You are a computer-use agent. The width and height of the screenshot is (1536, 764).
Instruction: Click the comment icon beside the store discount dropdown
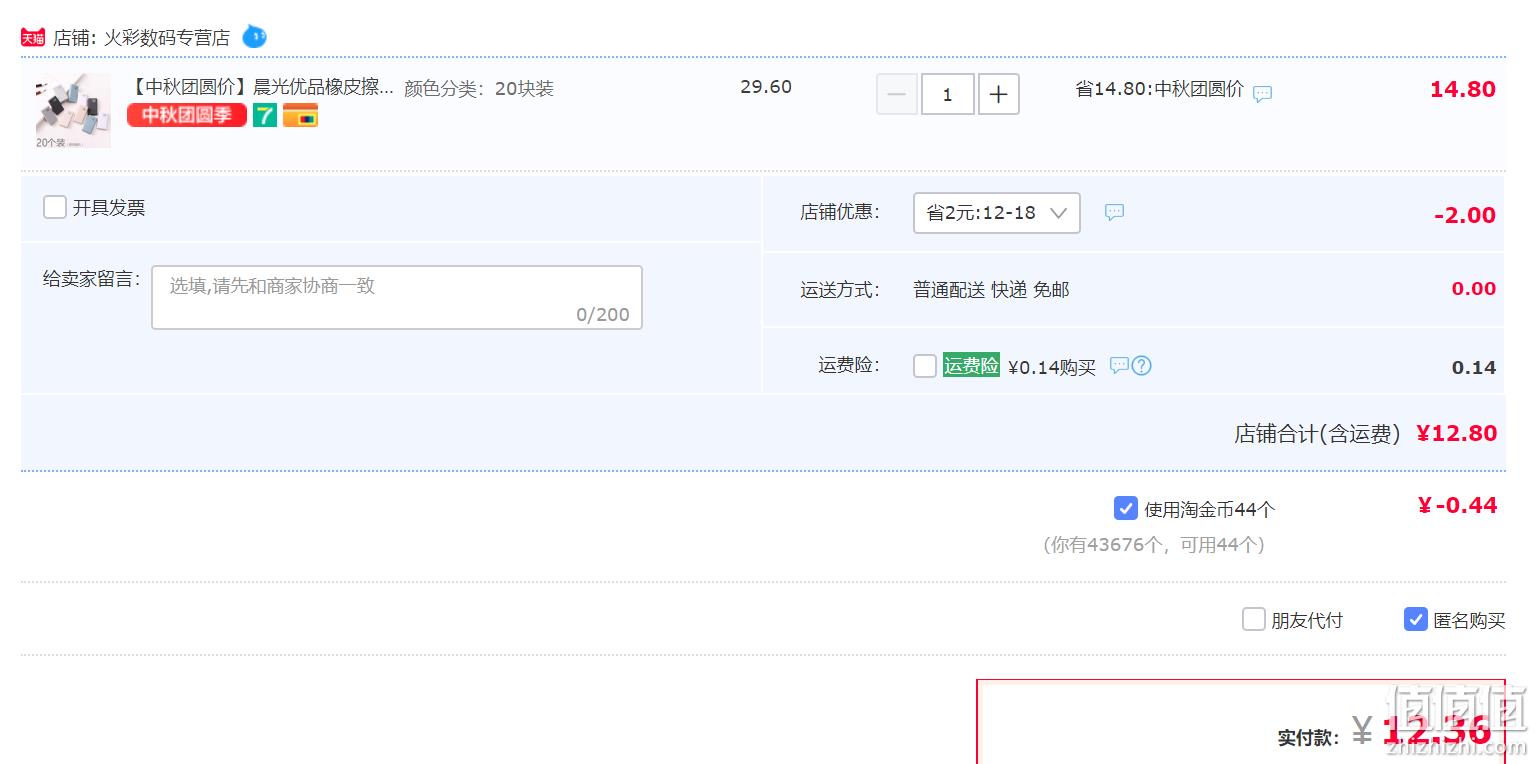(1114, 212)
